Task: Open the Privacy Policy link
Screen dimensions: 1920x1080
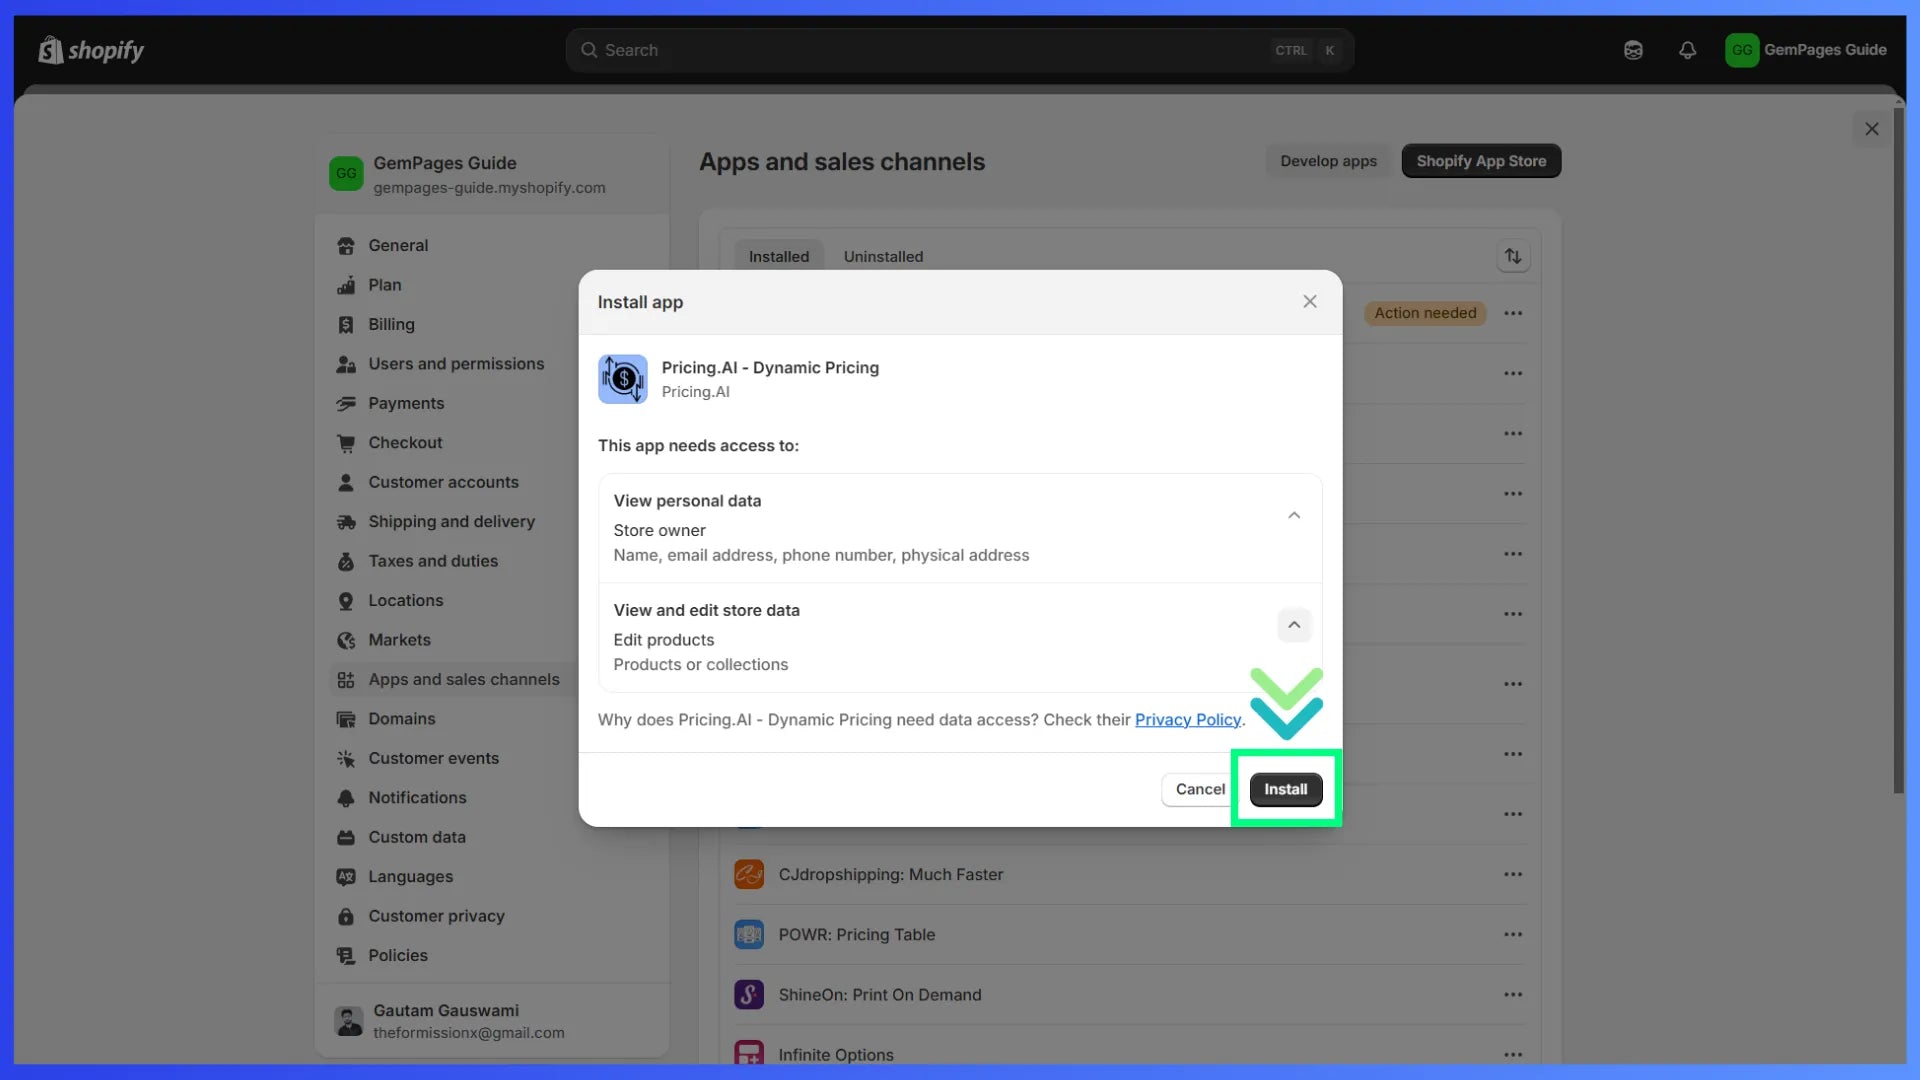Action: coord(1187,720)
